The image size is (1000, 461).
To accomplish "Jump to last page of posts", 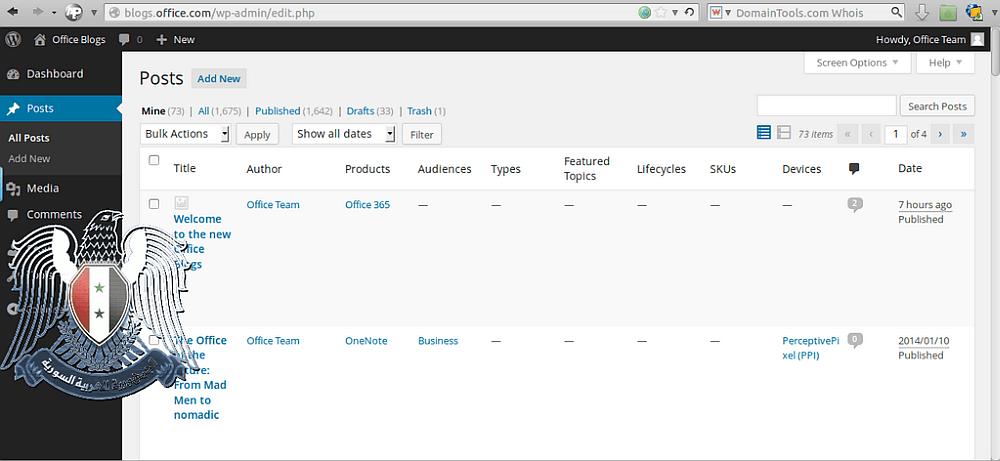I will pyautogui.click(x=964, y=134).
